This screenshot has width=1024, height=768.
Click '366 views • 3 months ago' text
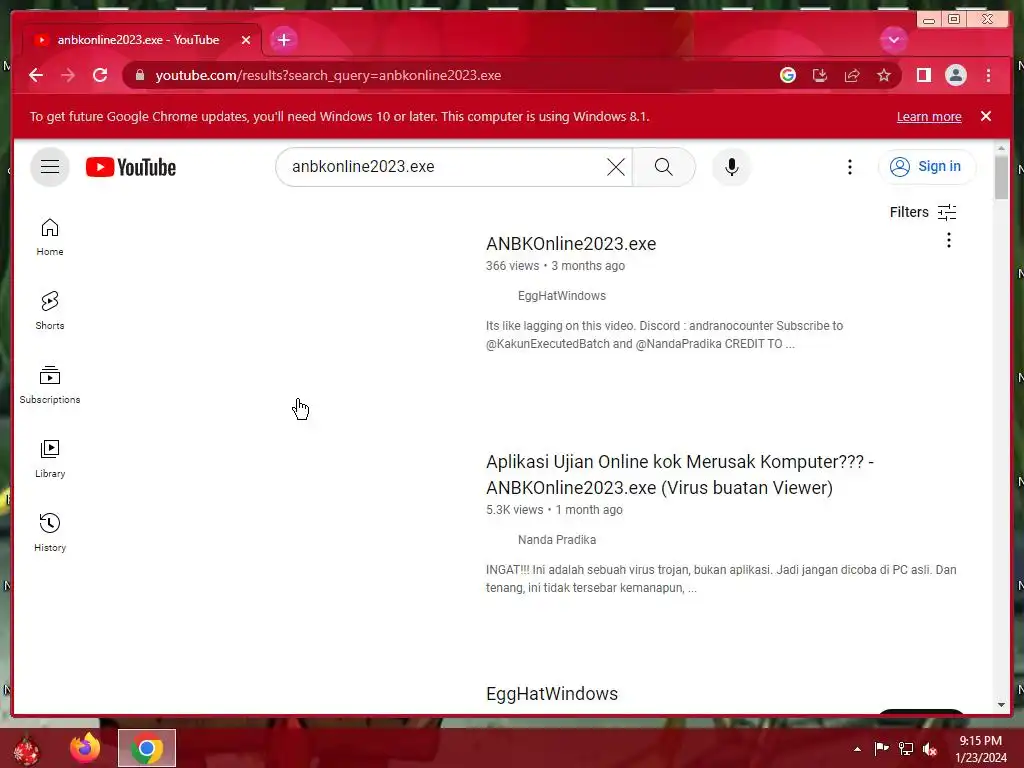tap(555, 266)
